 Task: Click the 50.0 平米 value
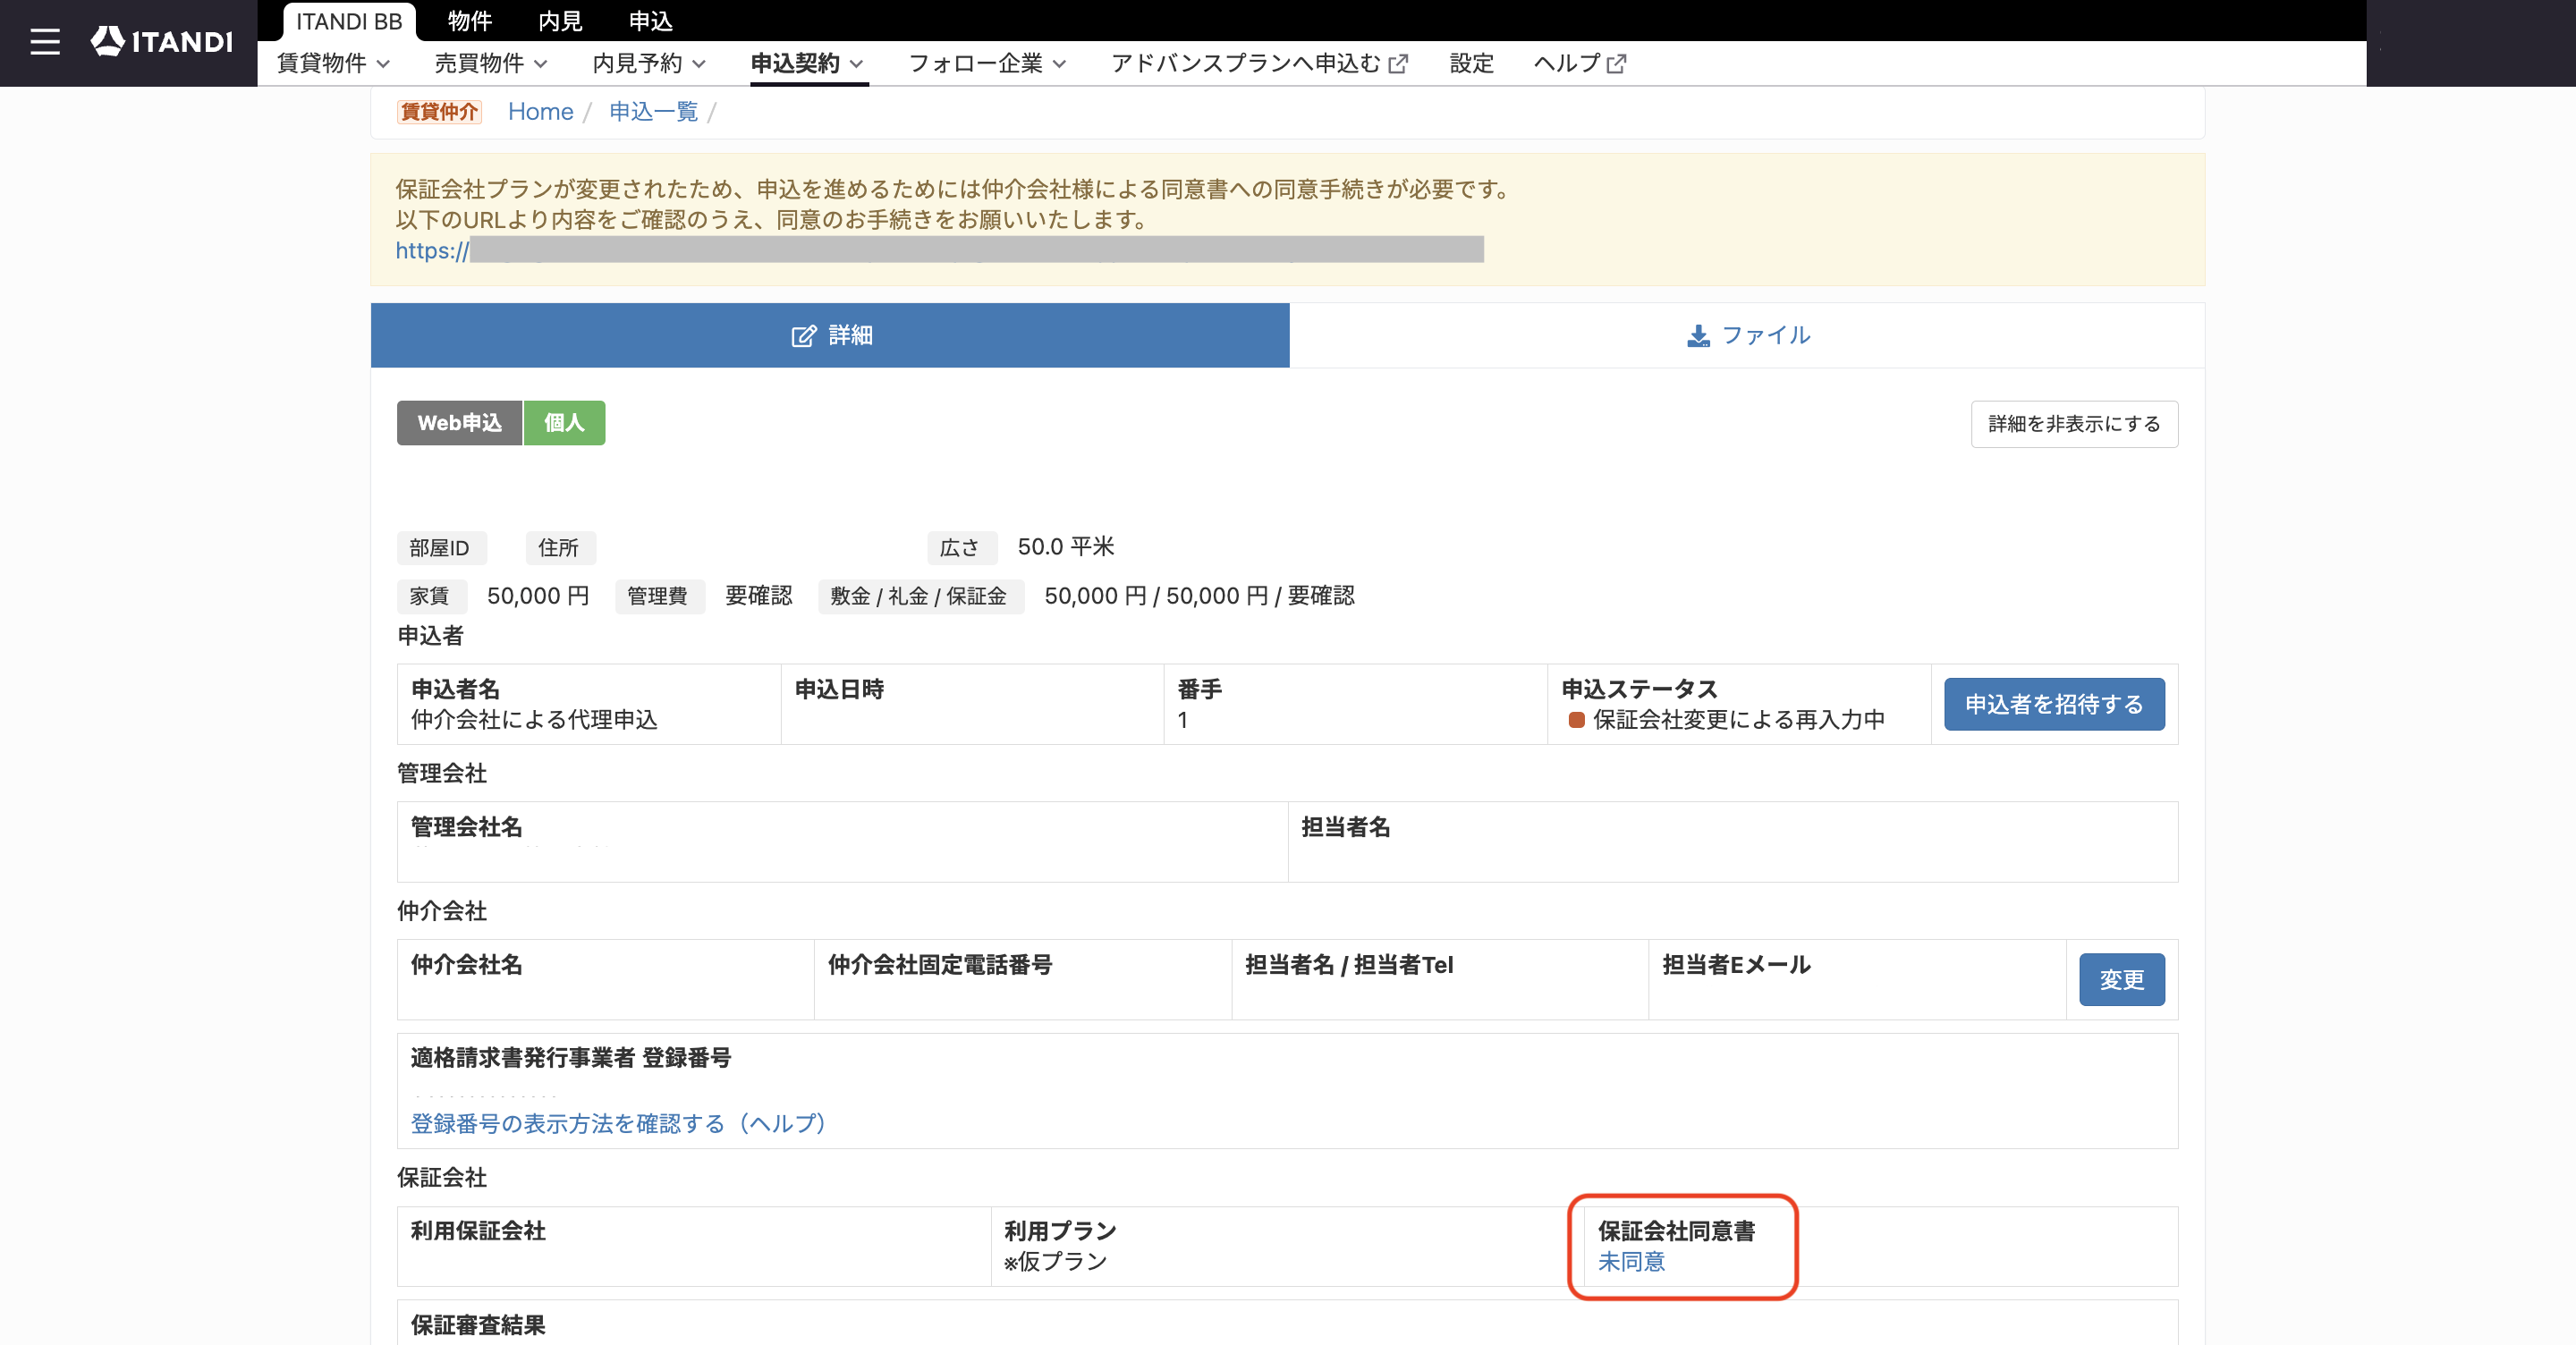1066,547
